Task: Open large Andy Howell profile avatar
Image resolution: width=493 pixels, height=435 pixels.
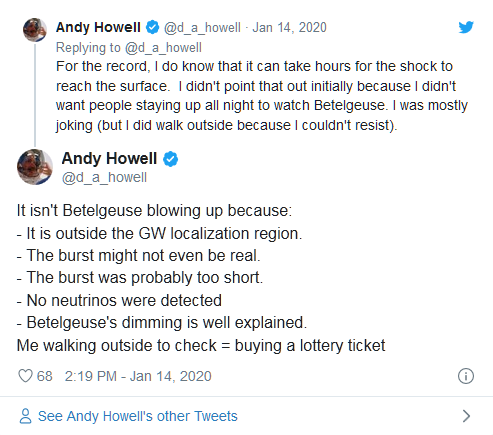Action: (35, 167)
